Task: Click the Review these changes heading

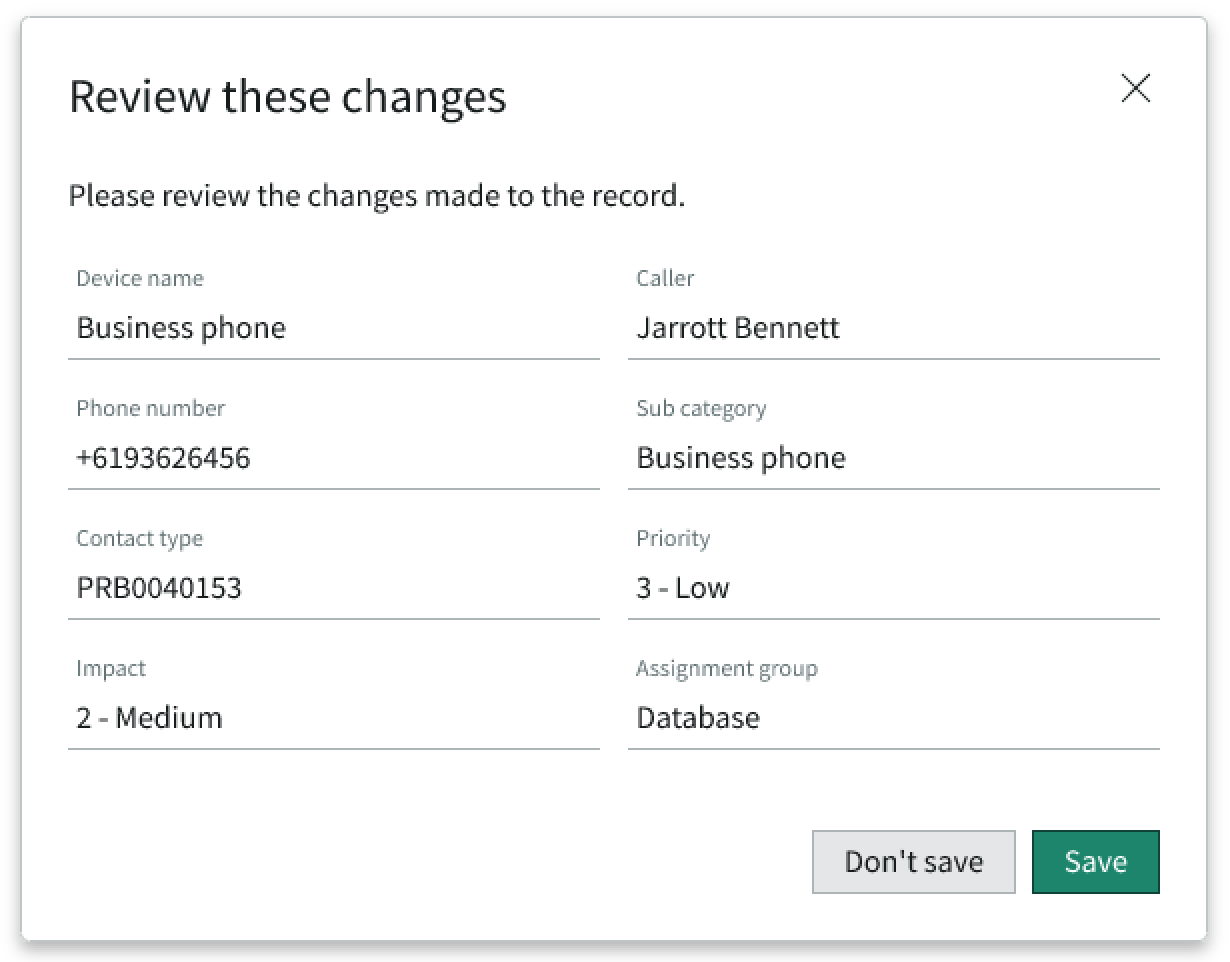Action: point(288,97)
